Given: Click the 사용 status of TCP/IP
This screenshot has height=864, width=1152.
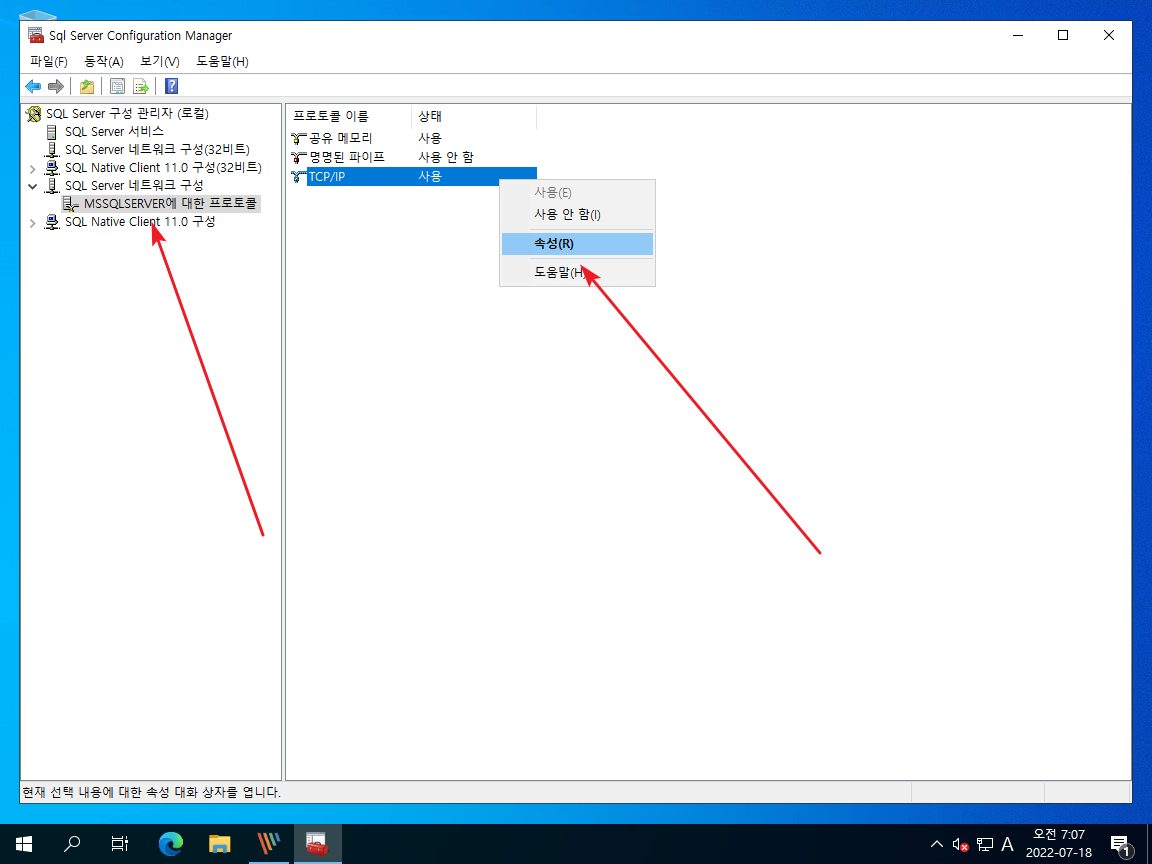Looking at the screenshot, I should (430, 176).
